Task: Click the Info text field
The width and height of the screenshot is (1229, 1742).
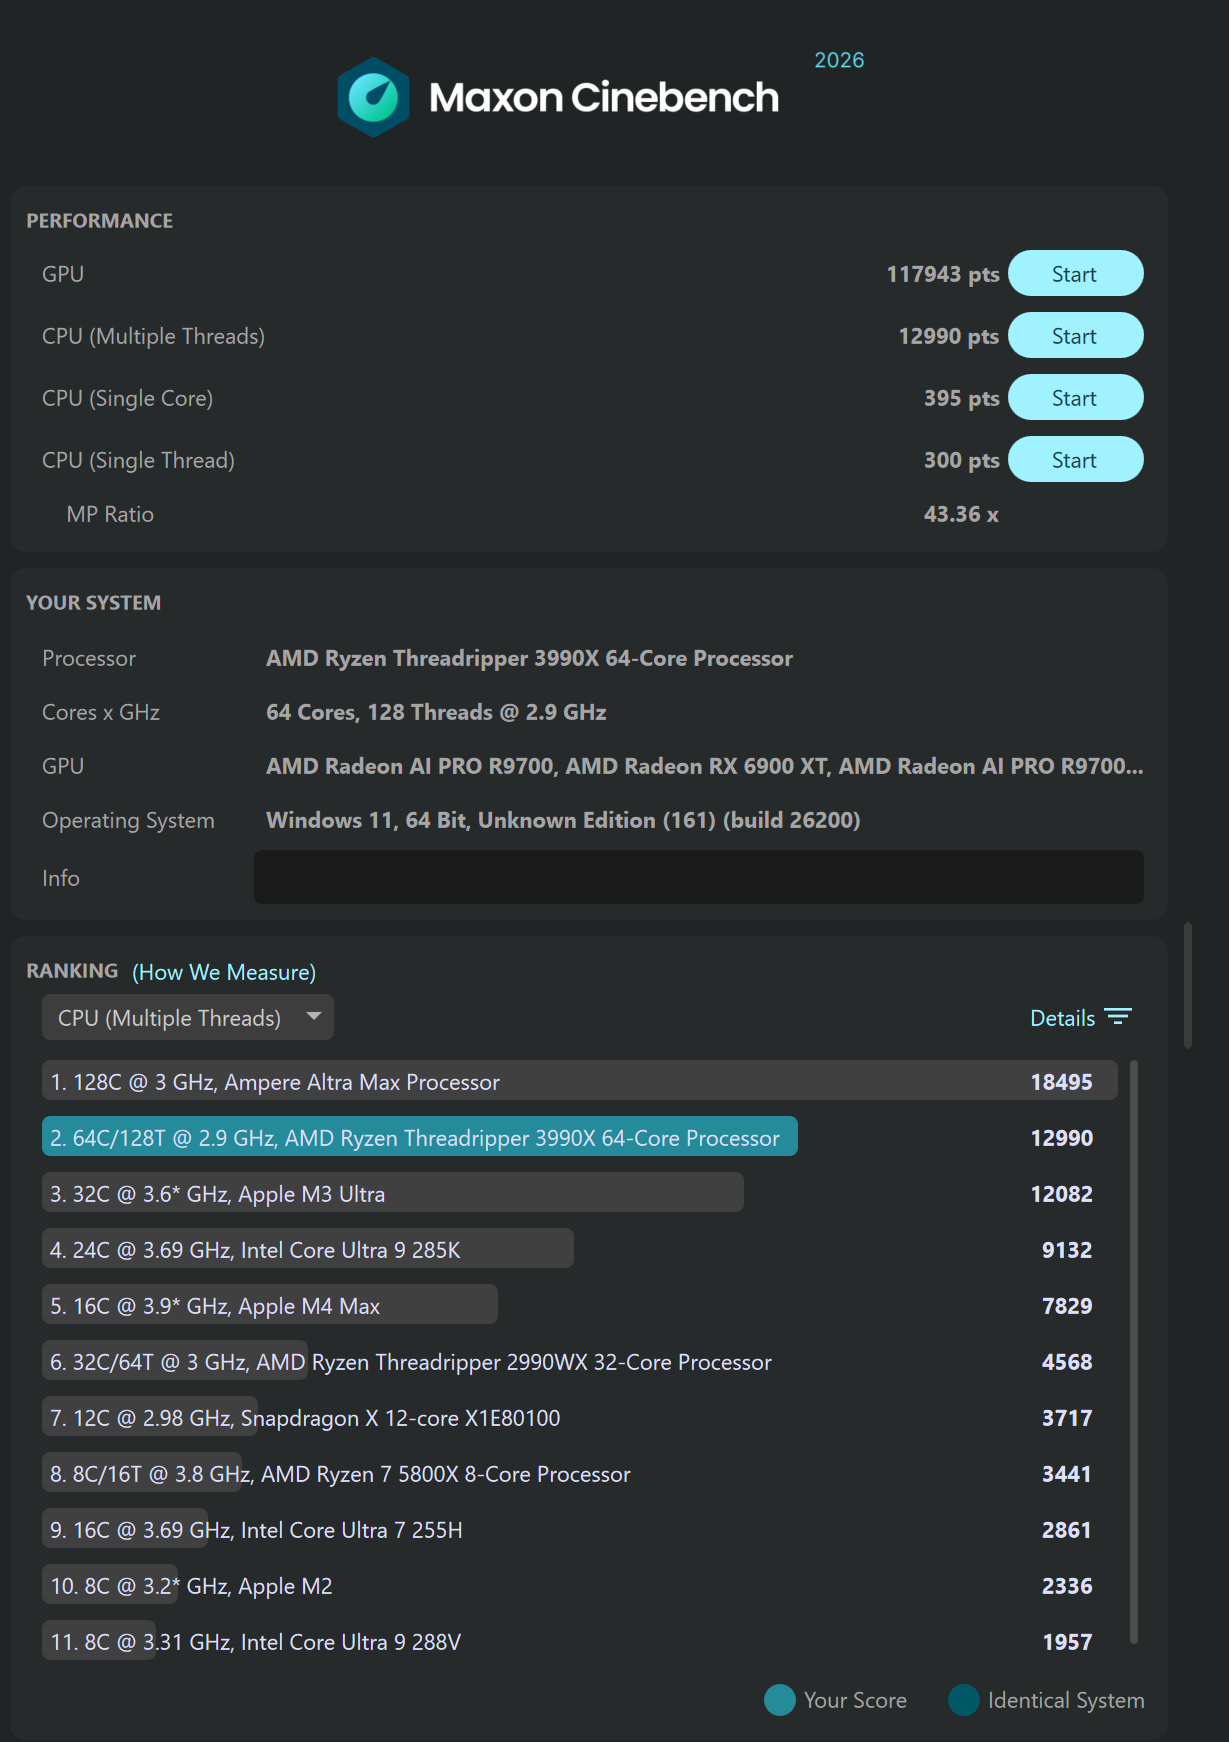Action: [698, 877]
